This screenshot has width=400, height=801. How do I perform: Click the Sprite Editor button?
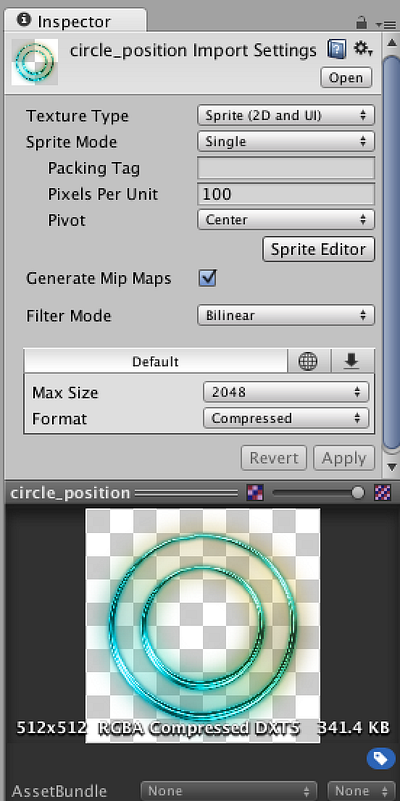pyautogui.click(x=319, y=249)
